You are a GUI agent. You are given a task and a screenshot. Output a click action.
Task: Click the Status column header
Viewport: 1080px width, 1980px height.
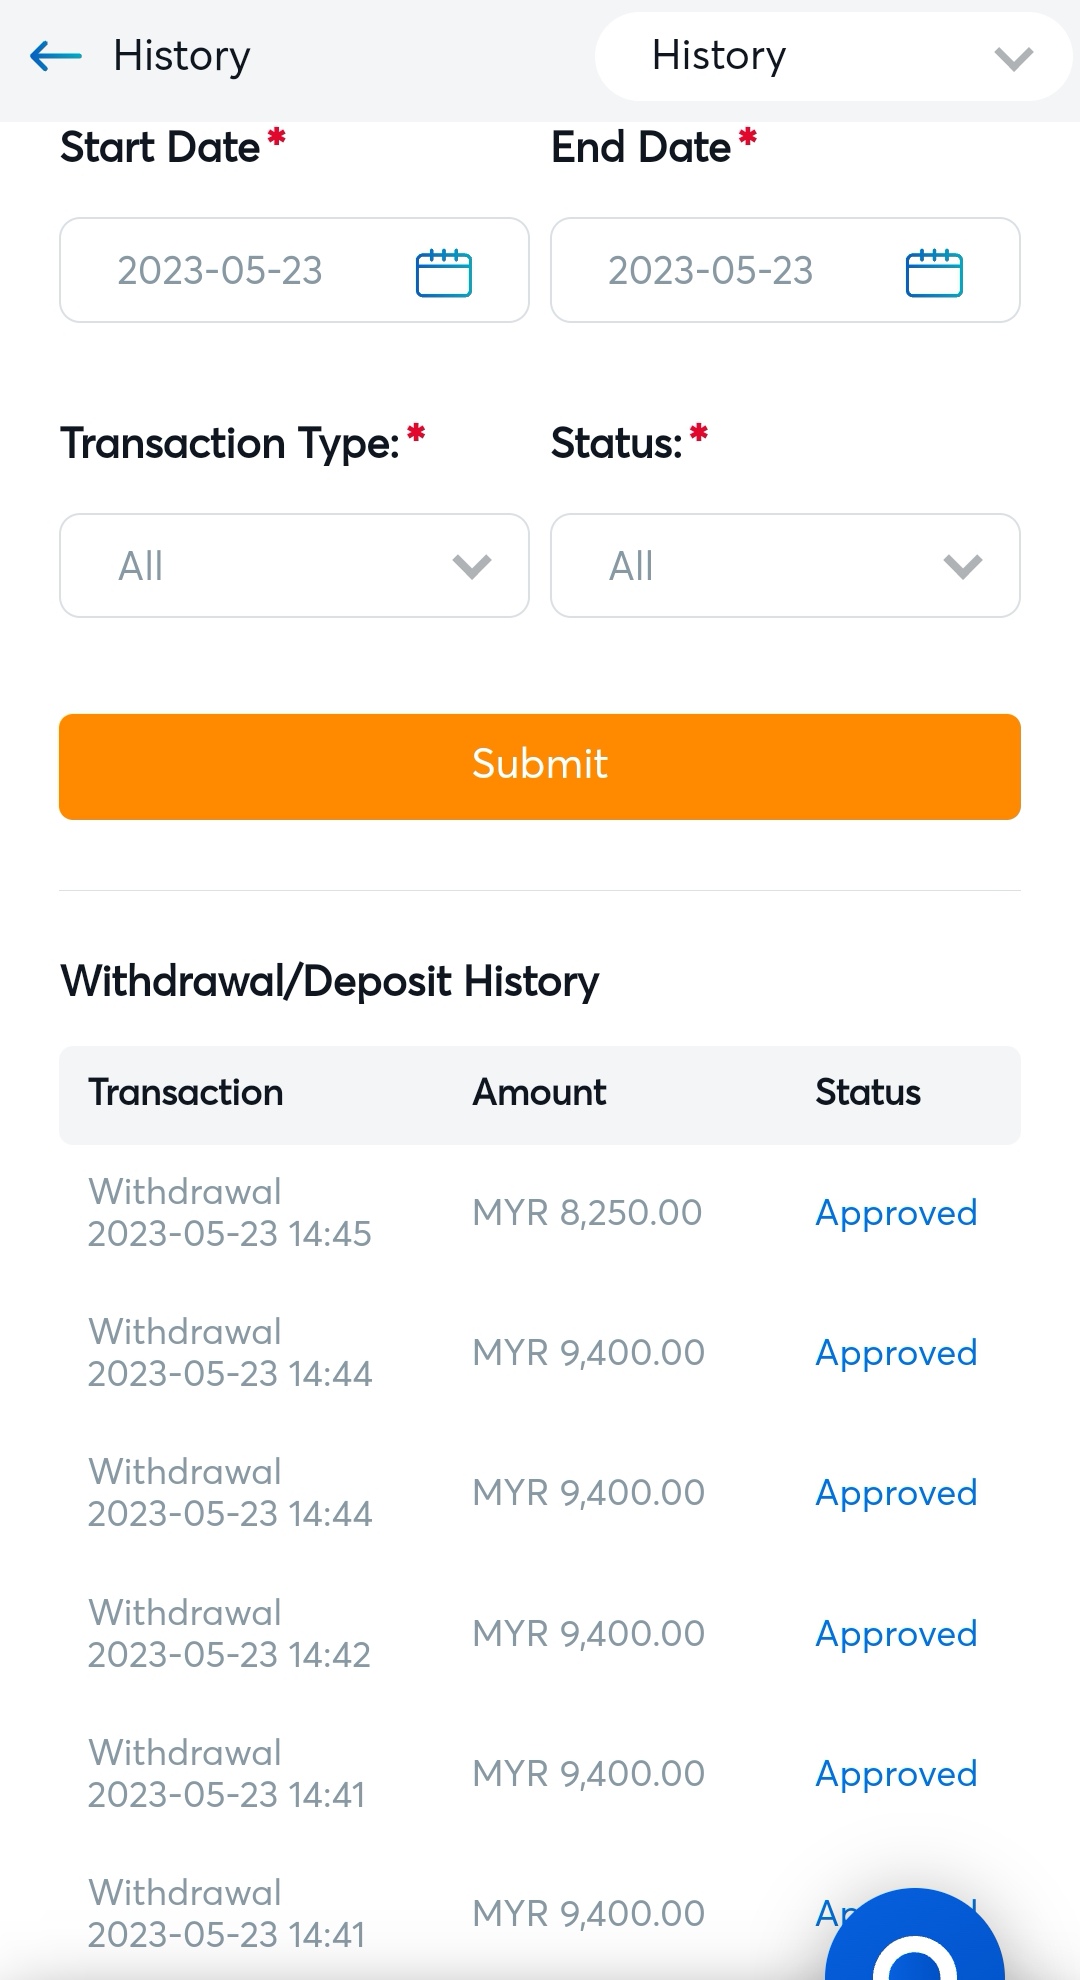pos(868,1093)
